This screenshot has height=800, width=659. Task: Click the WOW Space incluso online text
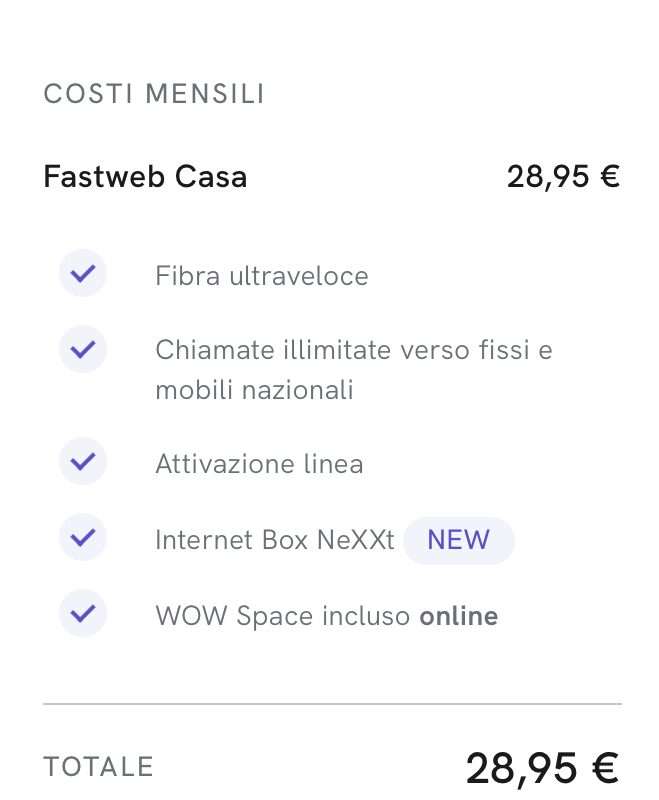(326, 616)
